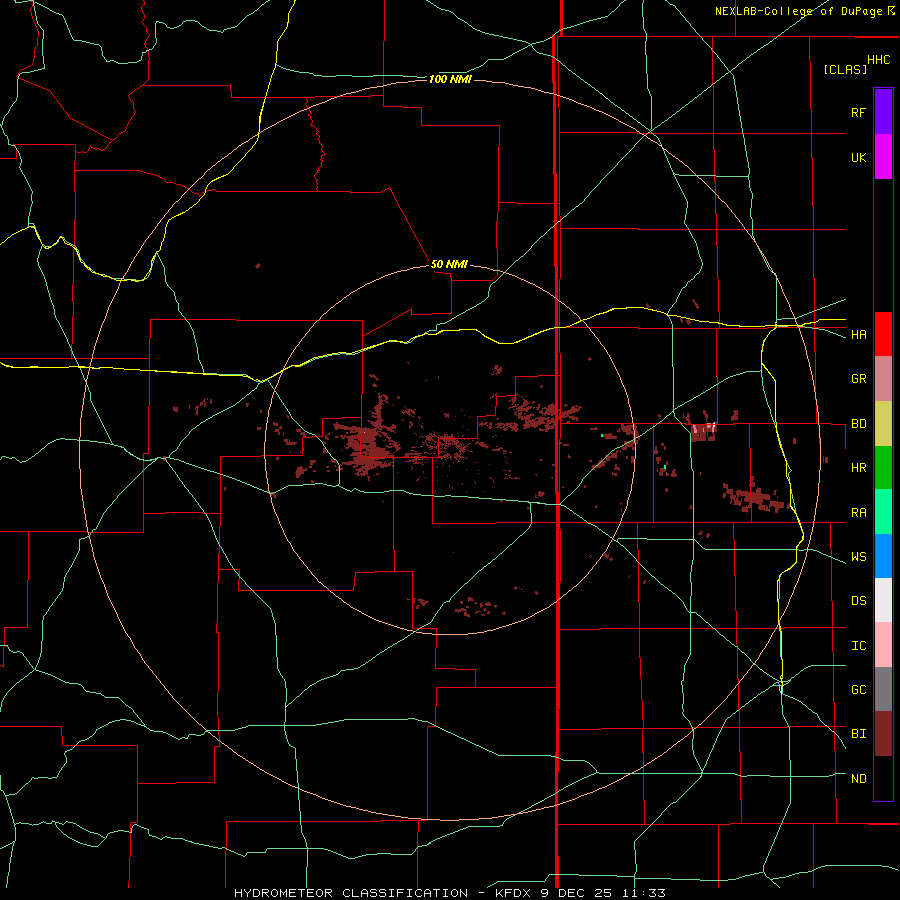Click the BI dark red legend swatch
The image size is (900, 900).
tap(883, 734)
